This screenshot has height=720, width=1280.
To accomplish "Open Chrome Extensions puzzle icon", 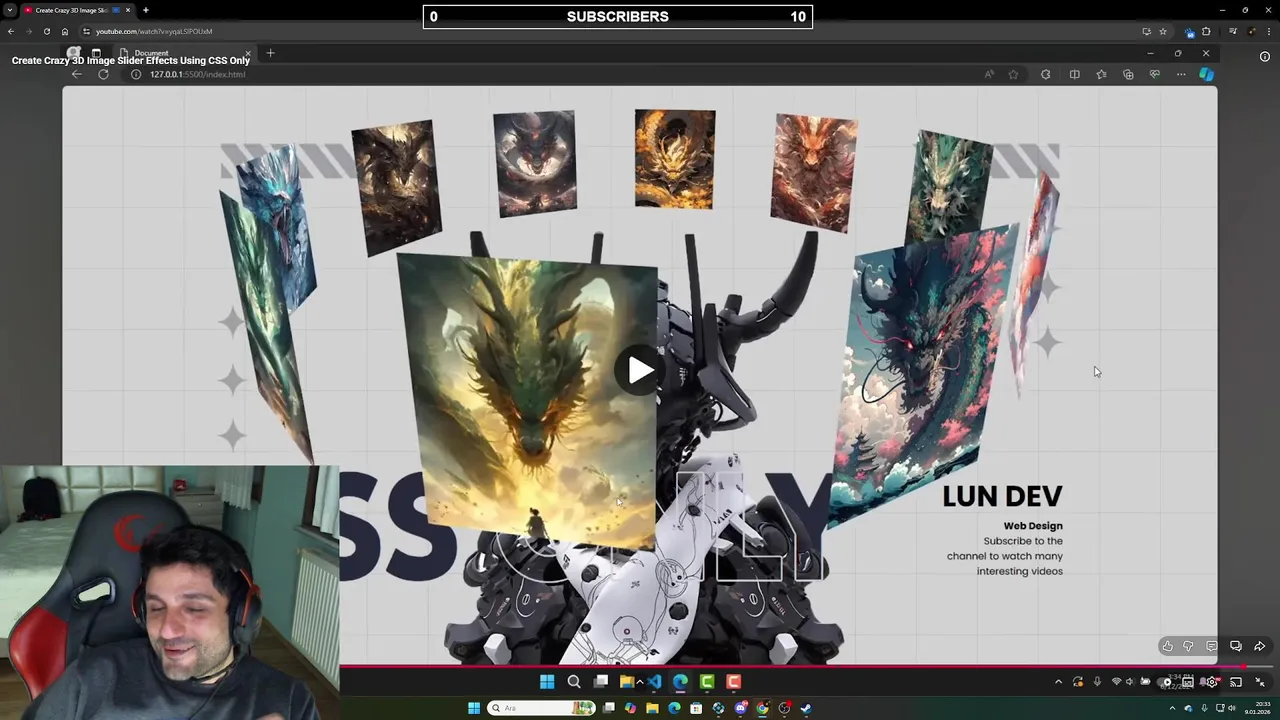I will (1206, 31).
